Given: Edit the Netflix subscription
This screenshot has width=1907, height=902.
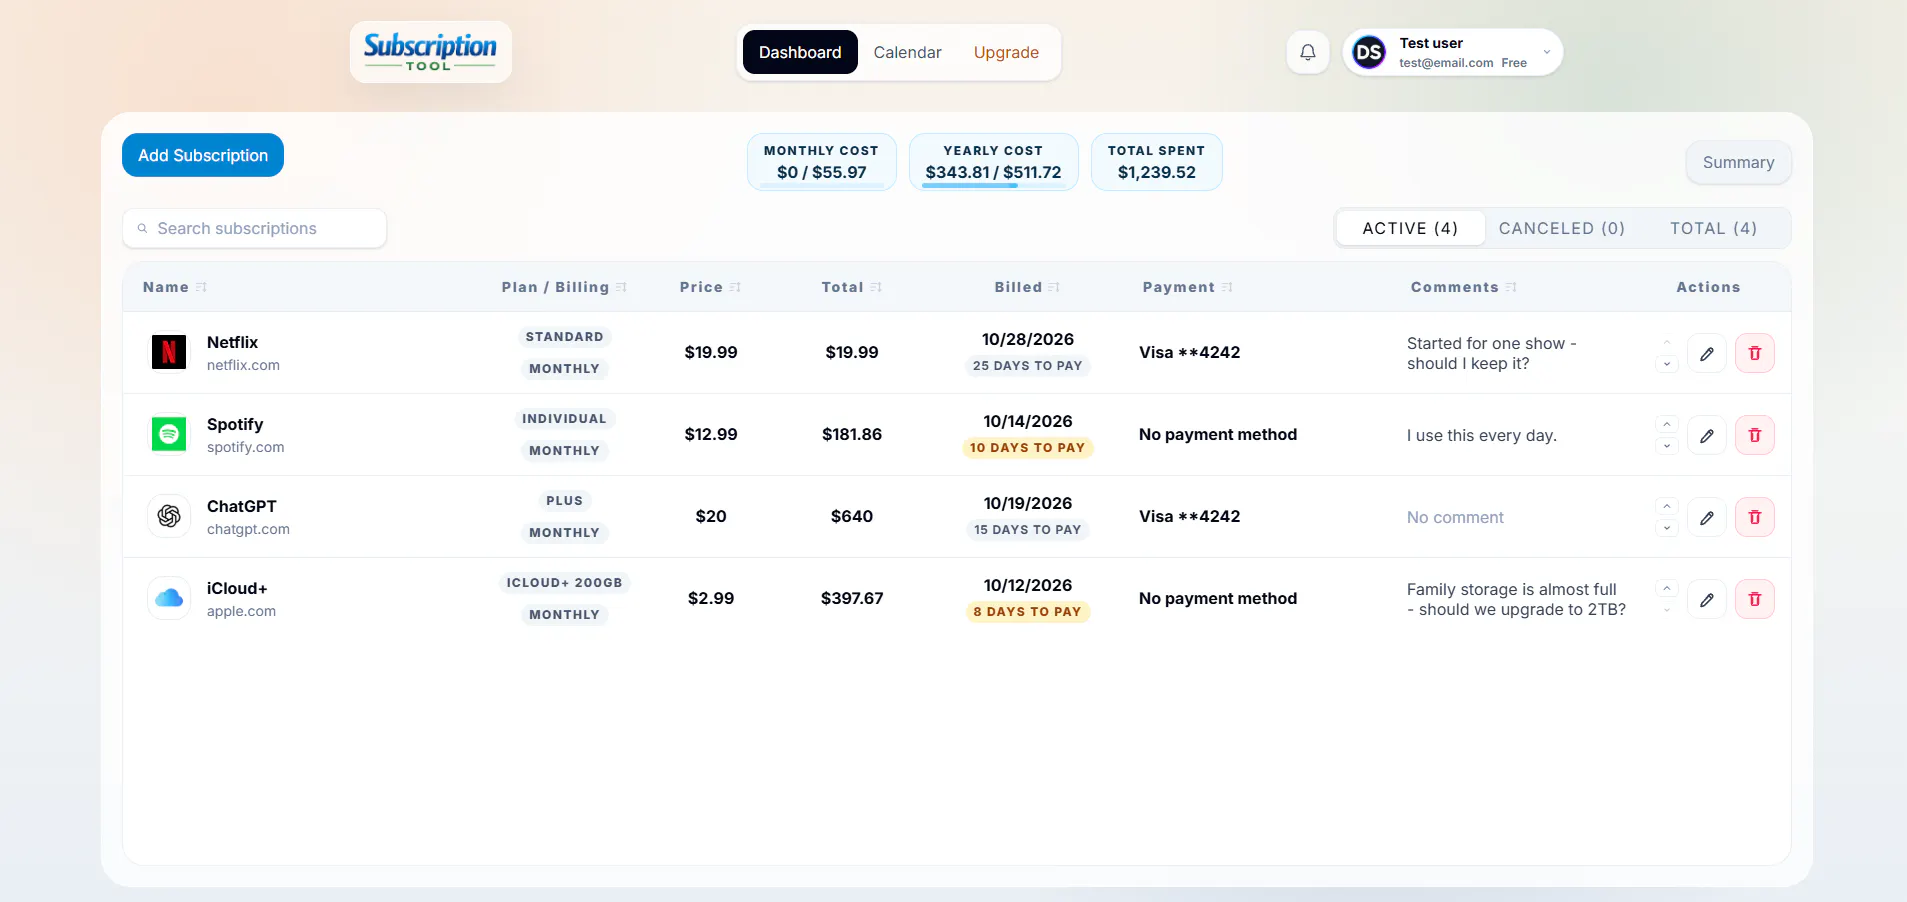Looking at the screenshot, I should click(x=1706, y=353).
